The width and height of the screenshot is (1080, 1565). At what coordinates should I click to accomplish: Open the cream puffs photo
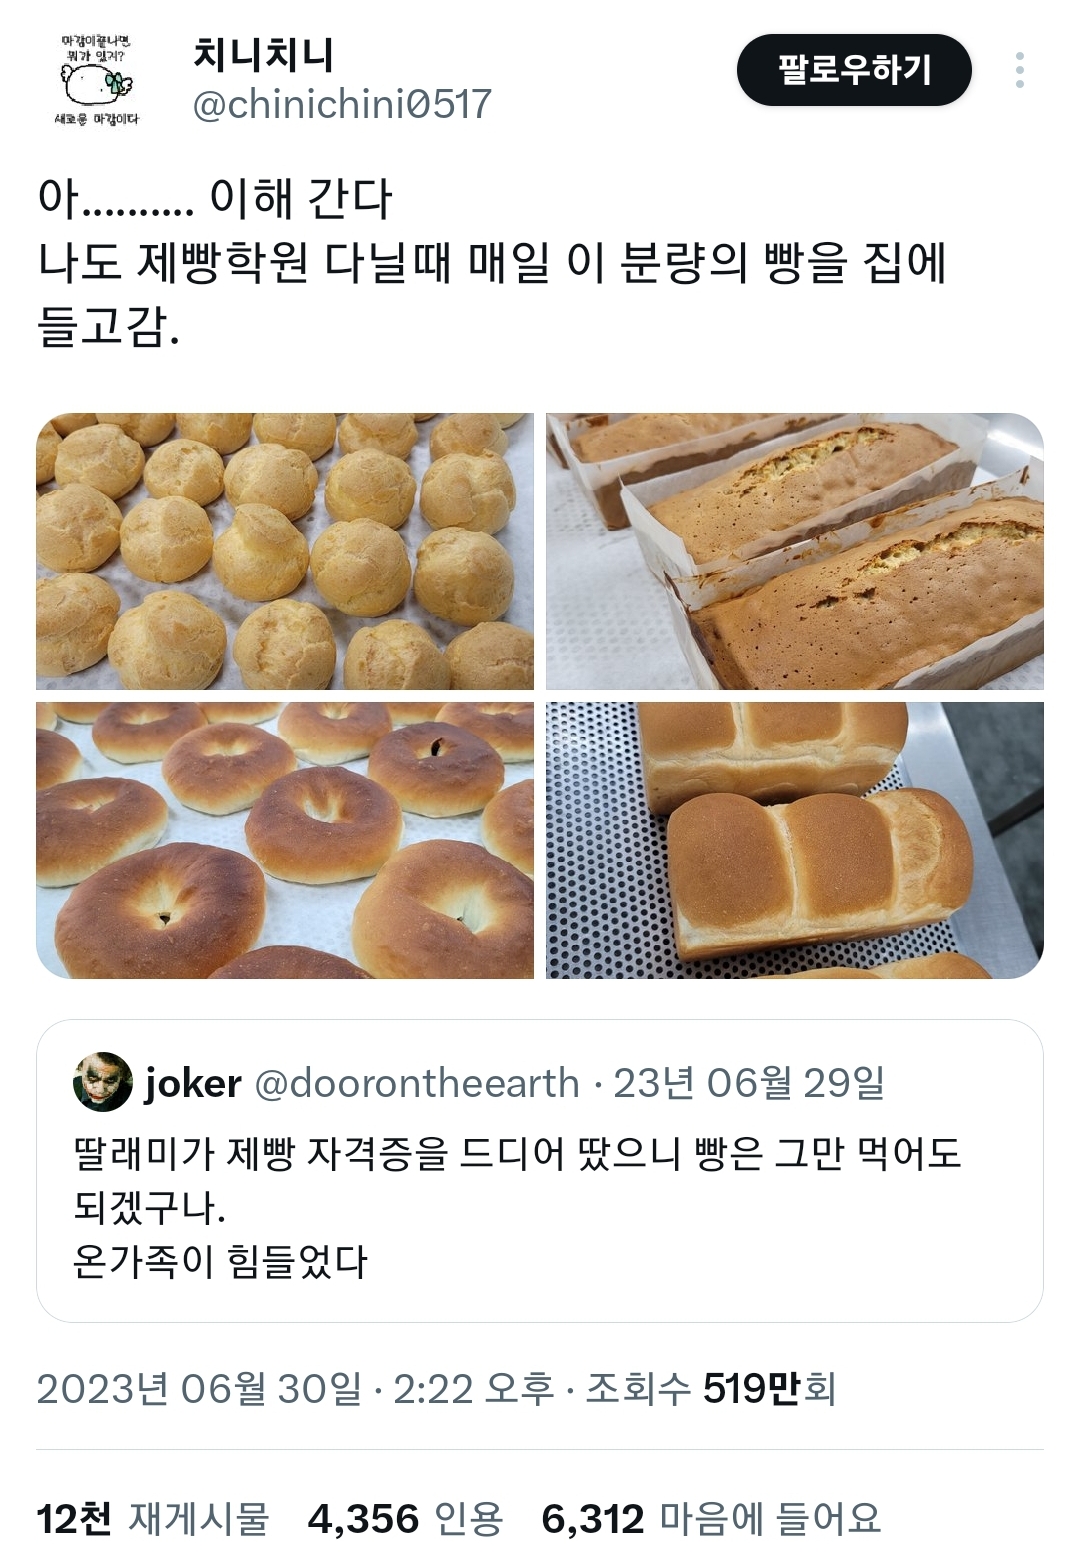pos(285,551)
